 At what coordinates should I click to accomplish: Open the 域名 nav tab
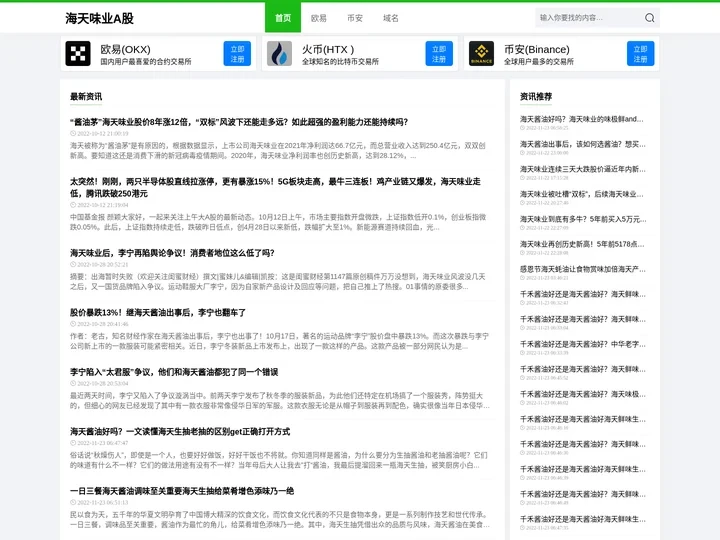pyautogui.click(x=391, y=18)
